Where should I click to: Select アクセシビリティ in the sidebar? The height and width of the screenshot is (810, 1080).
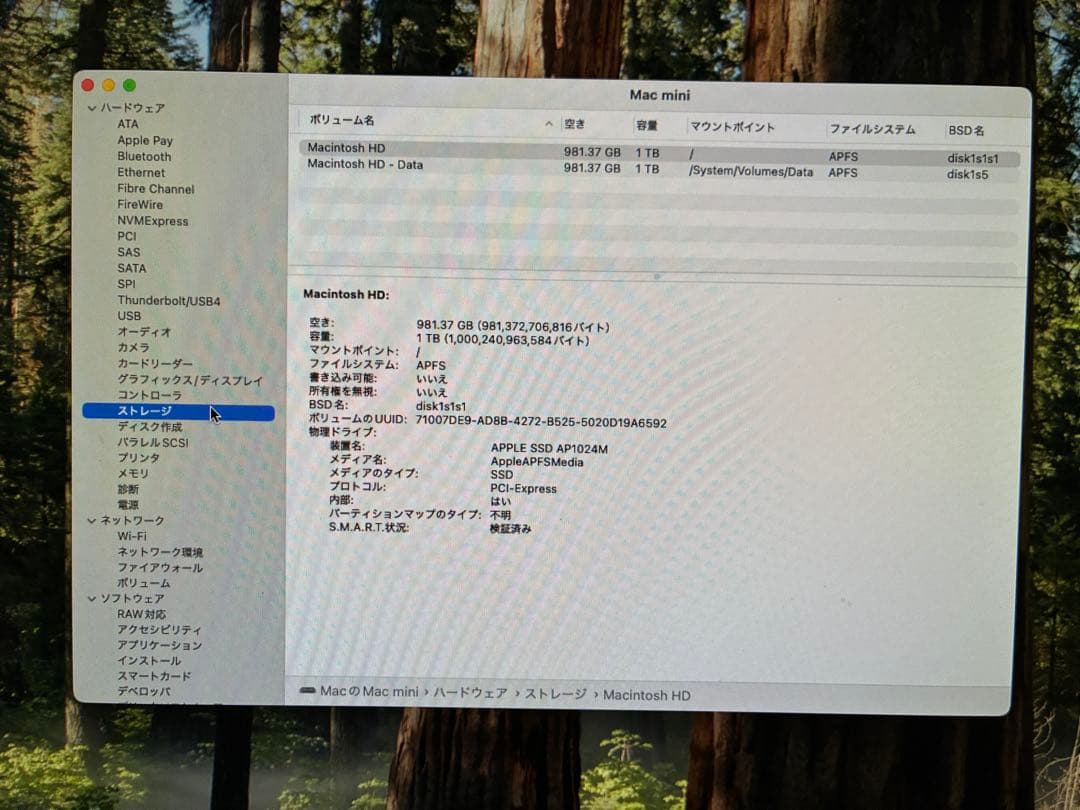[x=159, y=630]
